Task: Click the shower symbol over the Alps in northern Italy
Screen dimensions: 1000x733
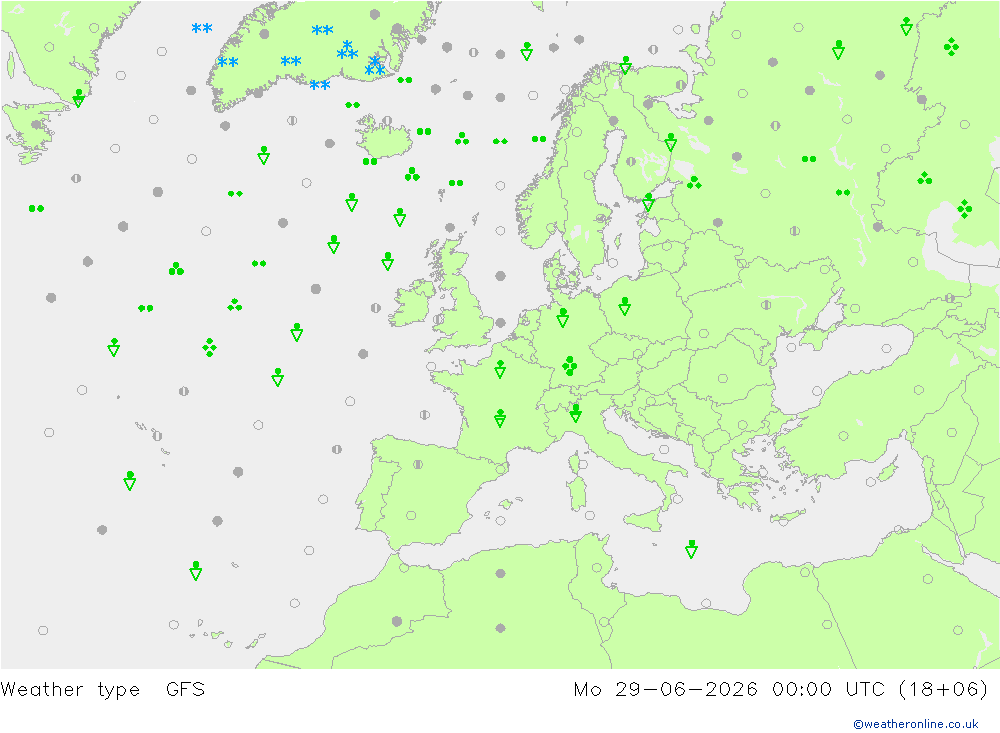Action: 575,413
